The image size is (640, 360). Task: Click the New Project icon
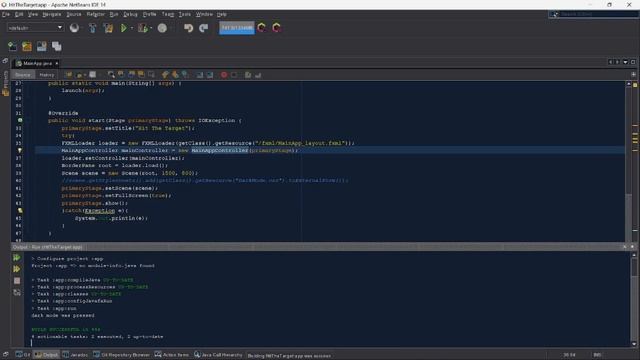(x=27, y=46)
